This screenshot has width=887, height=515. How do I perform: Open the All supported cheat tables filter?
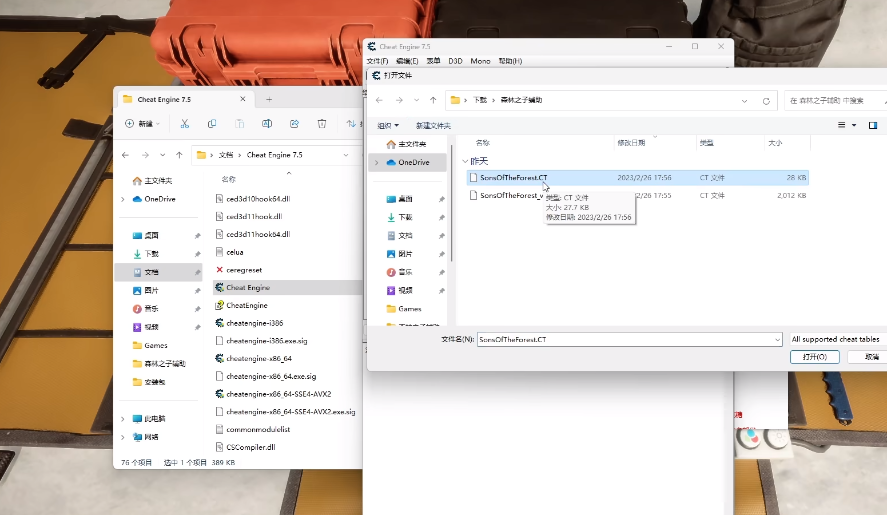tap(837, 339)
